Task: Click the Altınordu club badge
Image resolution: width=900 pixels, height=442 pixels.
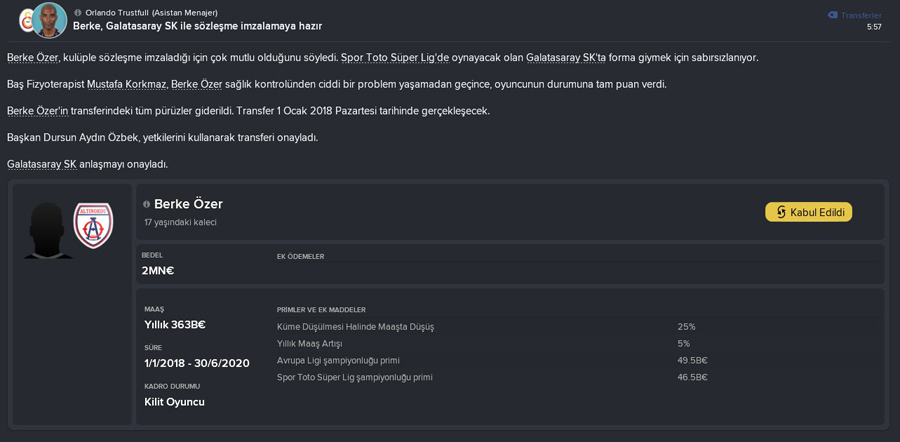Action: pos(94,226)
